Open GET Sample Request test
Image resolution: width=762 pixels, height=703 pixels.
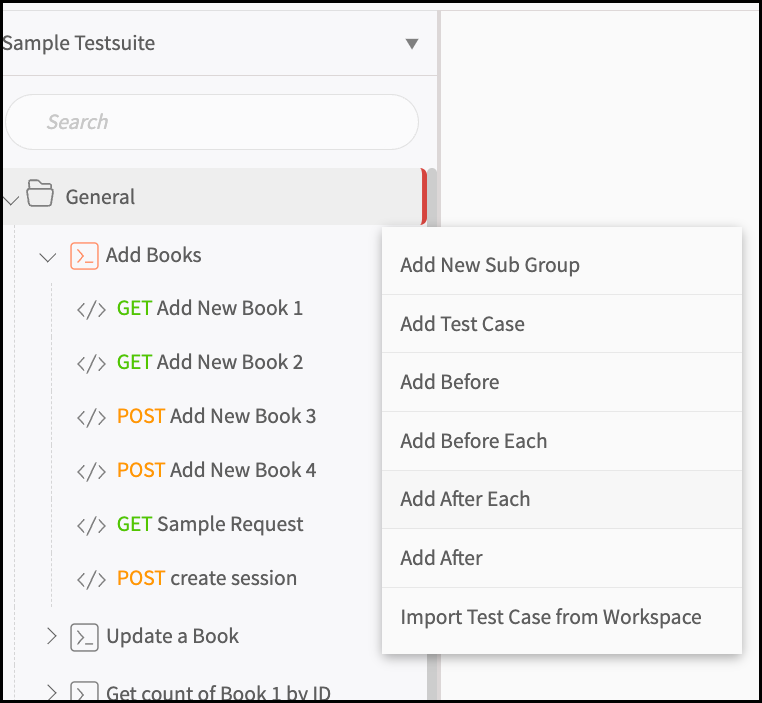(210, 525)
